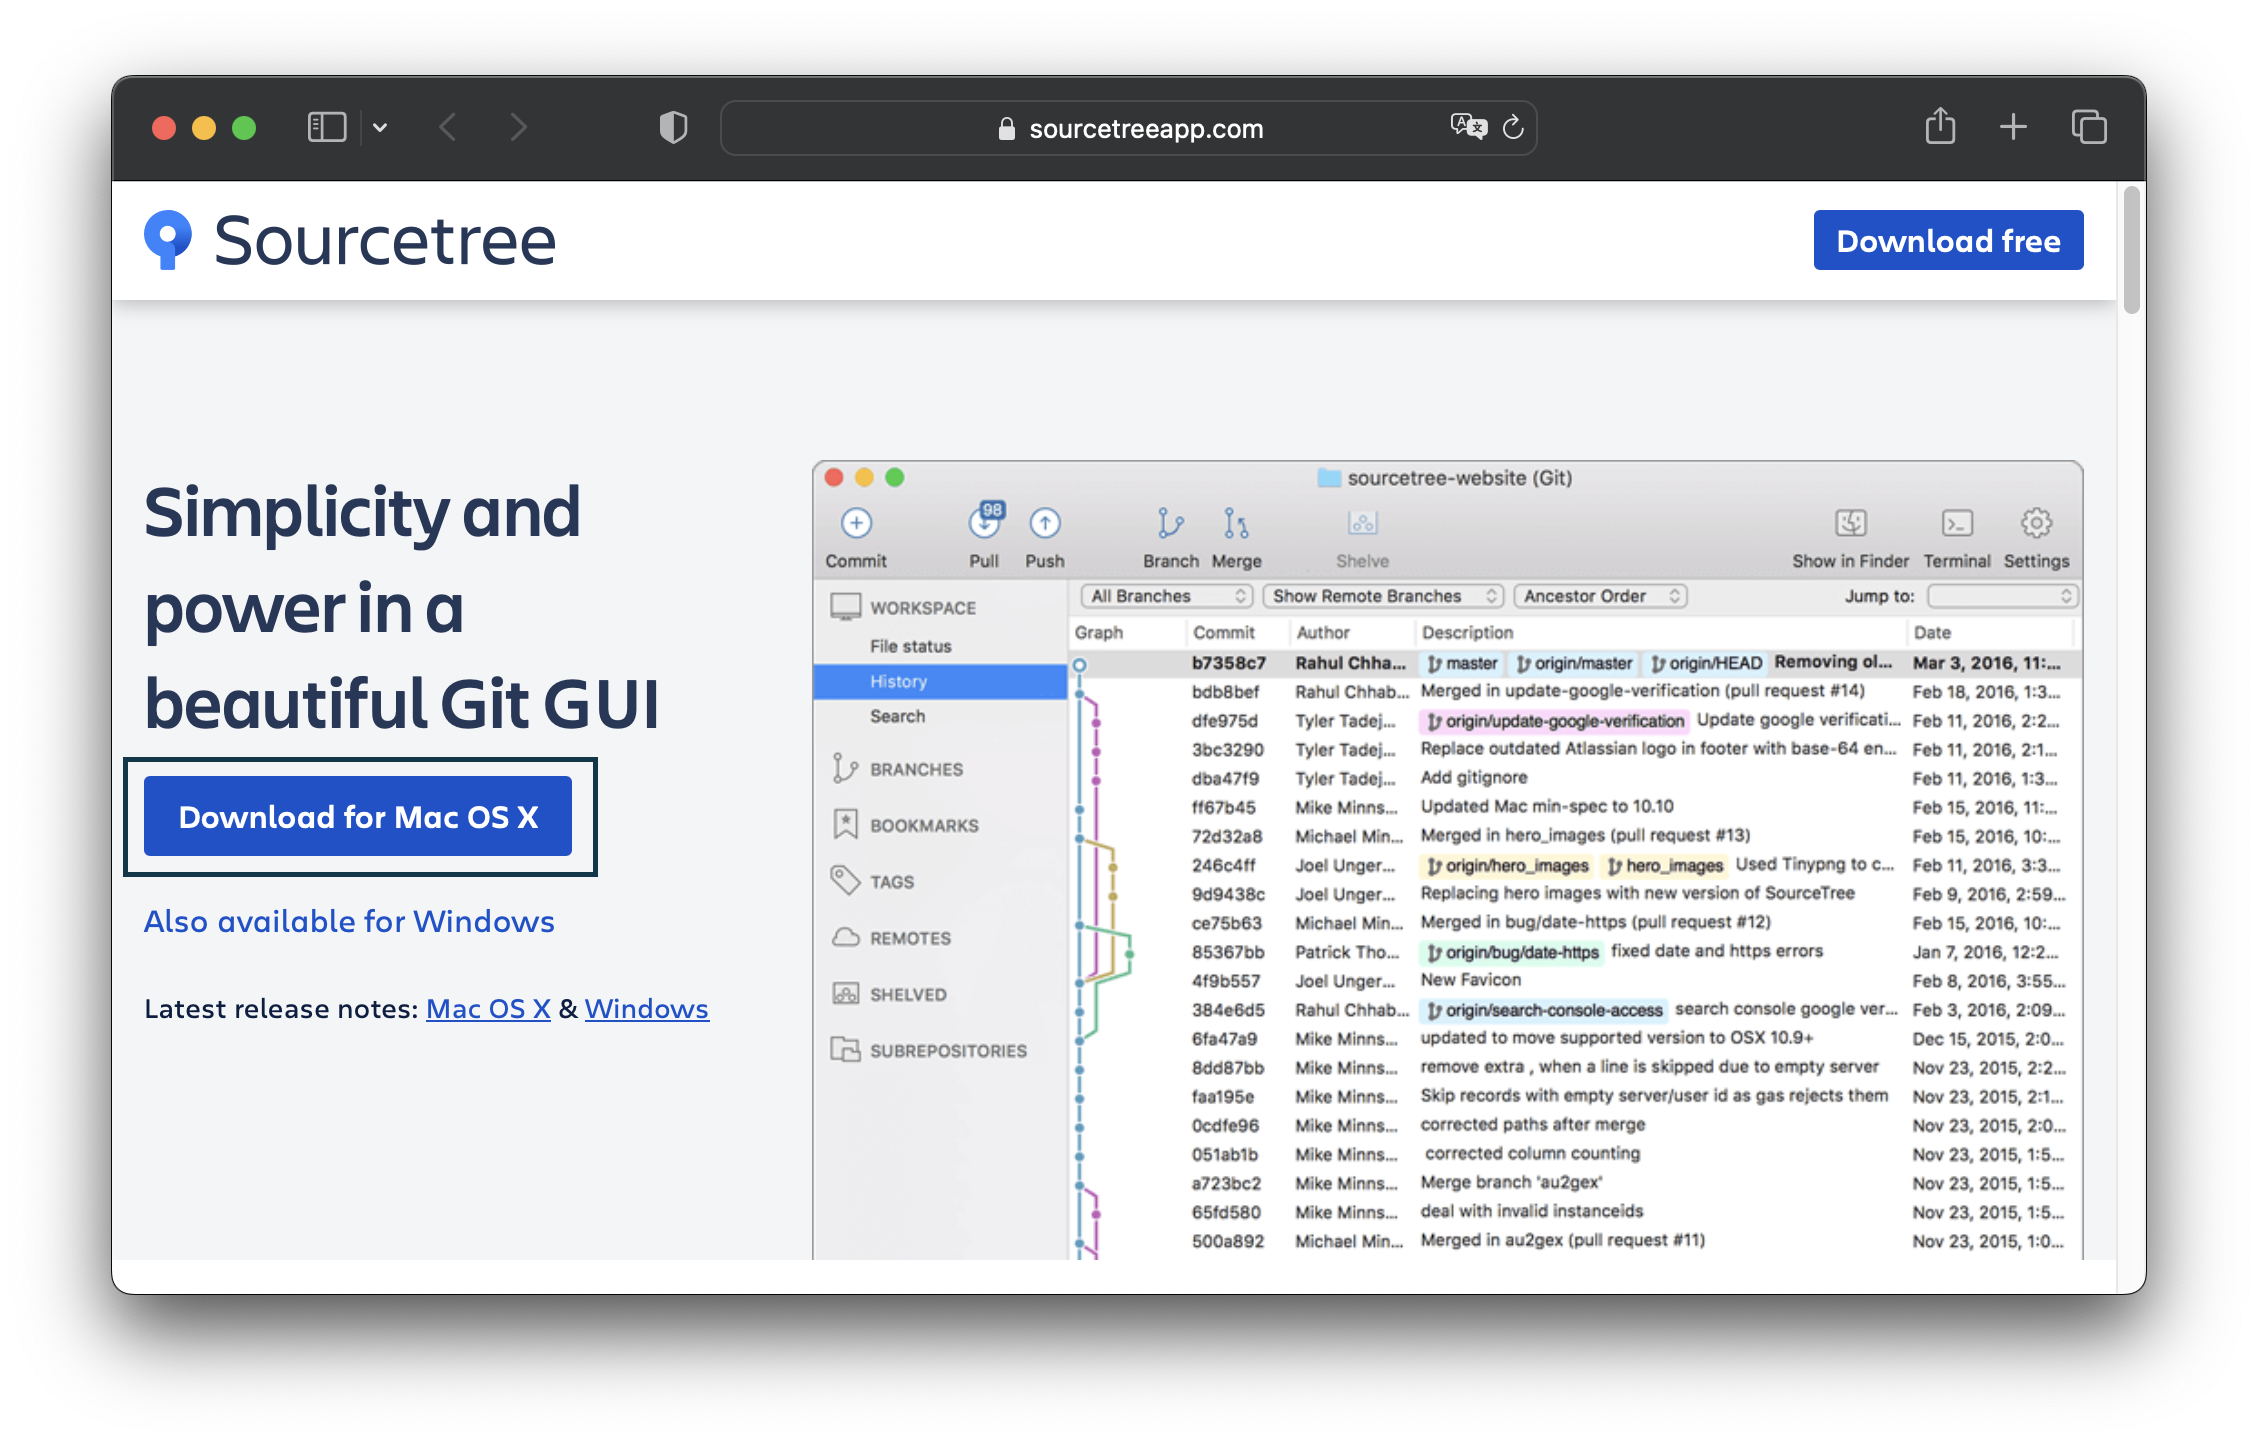Open the Windows release notes link
Viewport: 2258px width, 1442px height.
click(x=646, y=1008)
